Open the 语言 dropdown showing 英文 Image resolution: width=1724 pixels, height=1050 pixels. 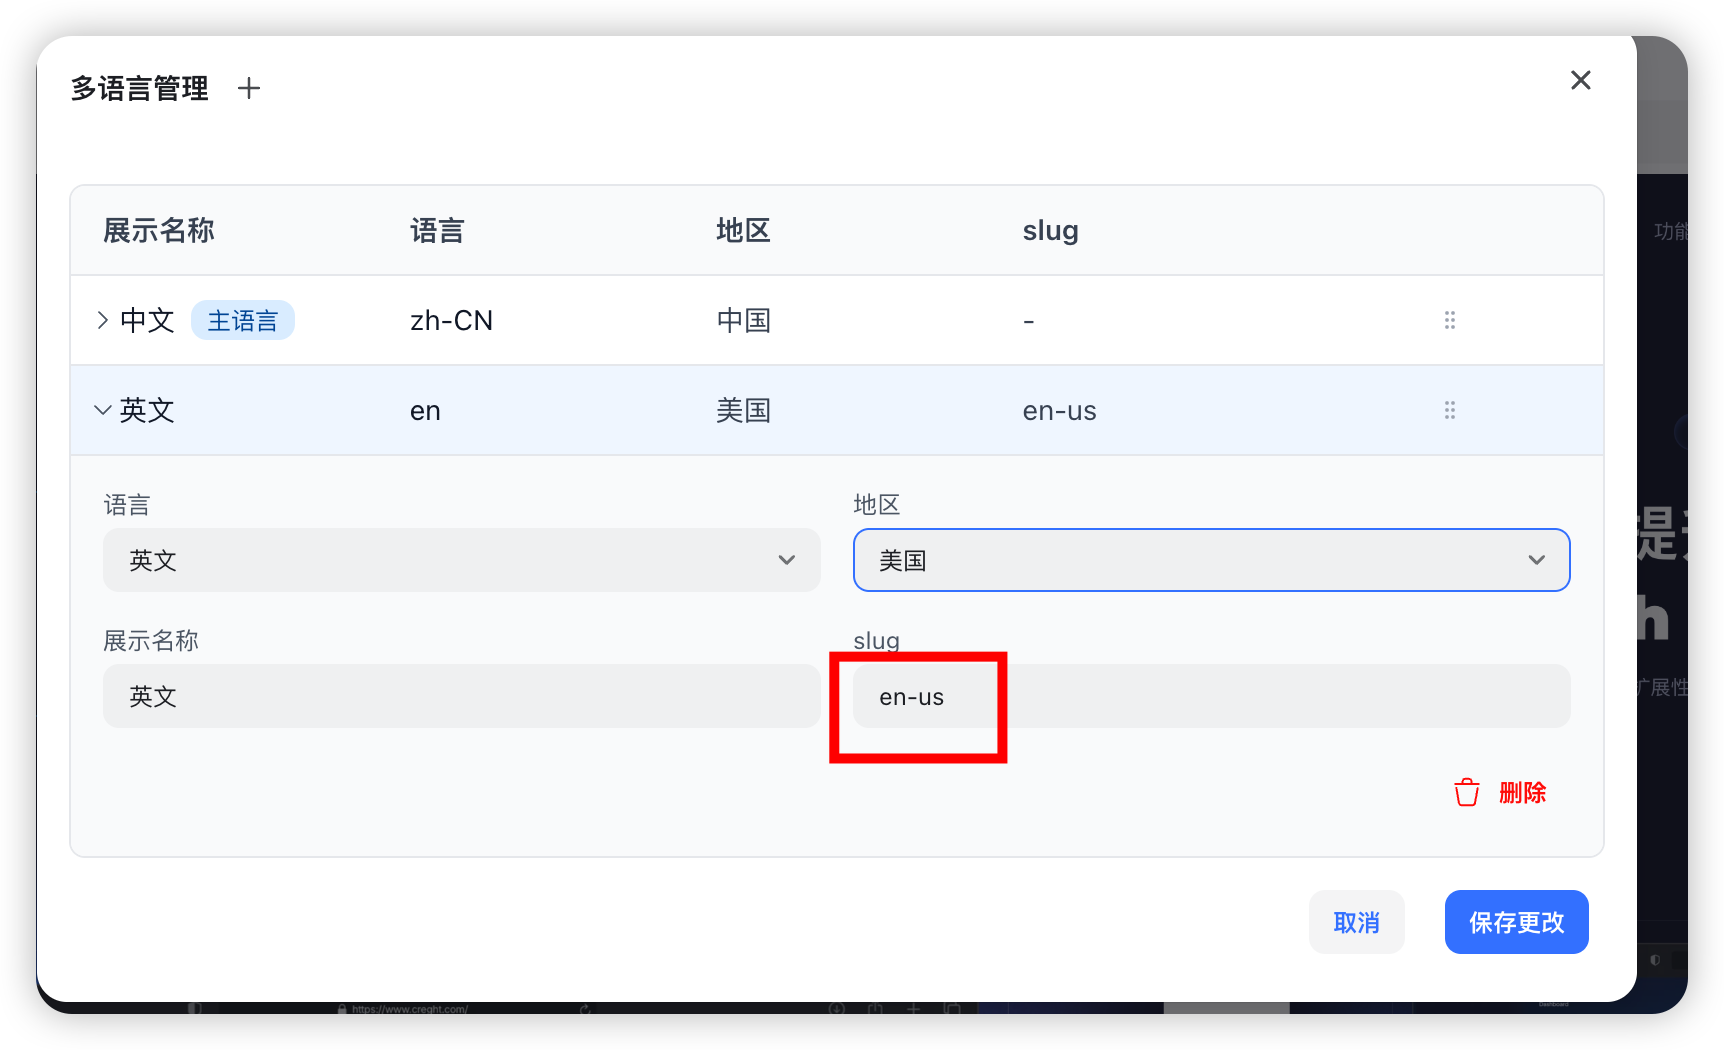[461, 560]
